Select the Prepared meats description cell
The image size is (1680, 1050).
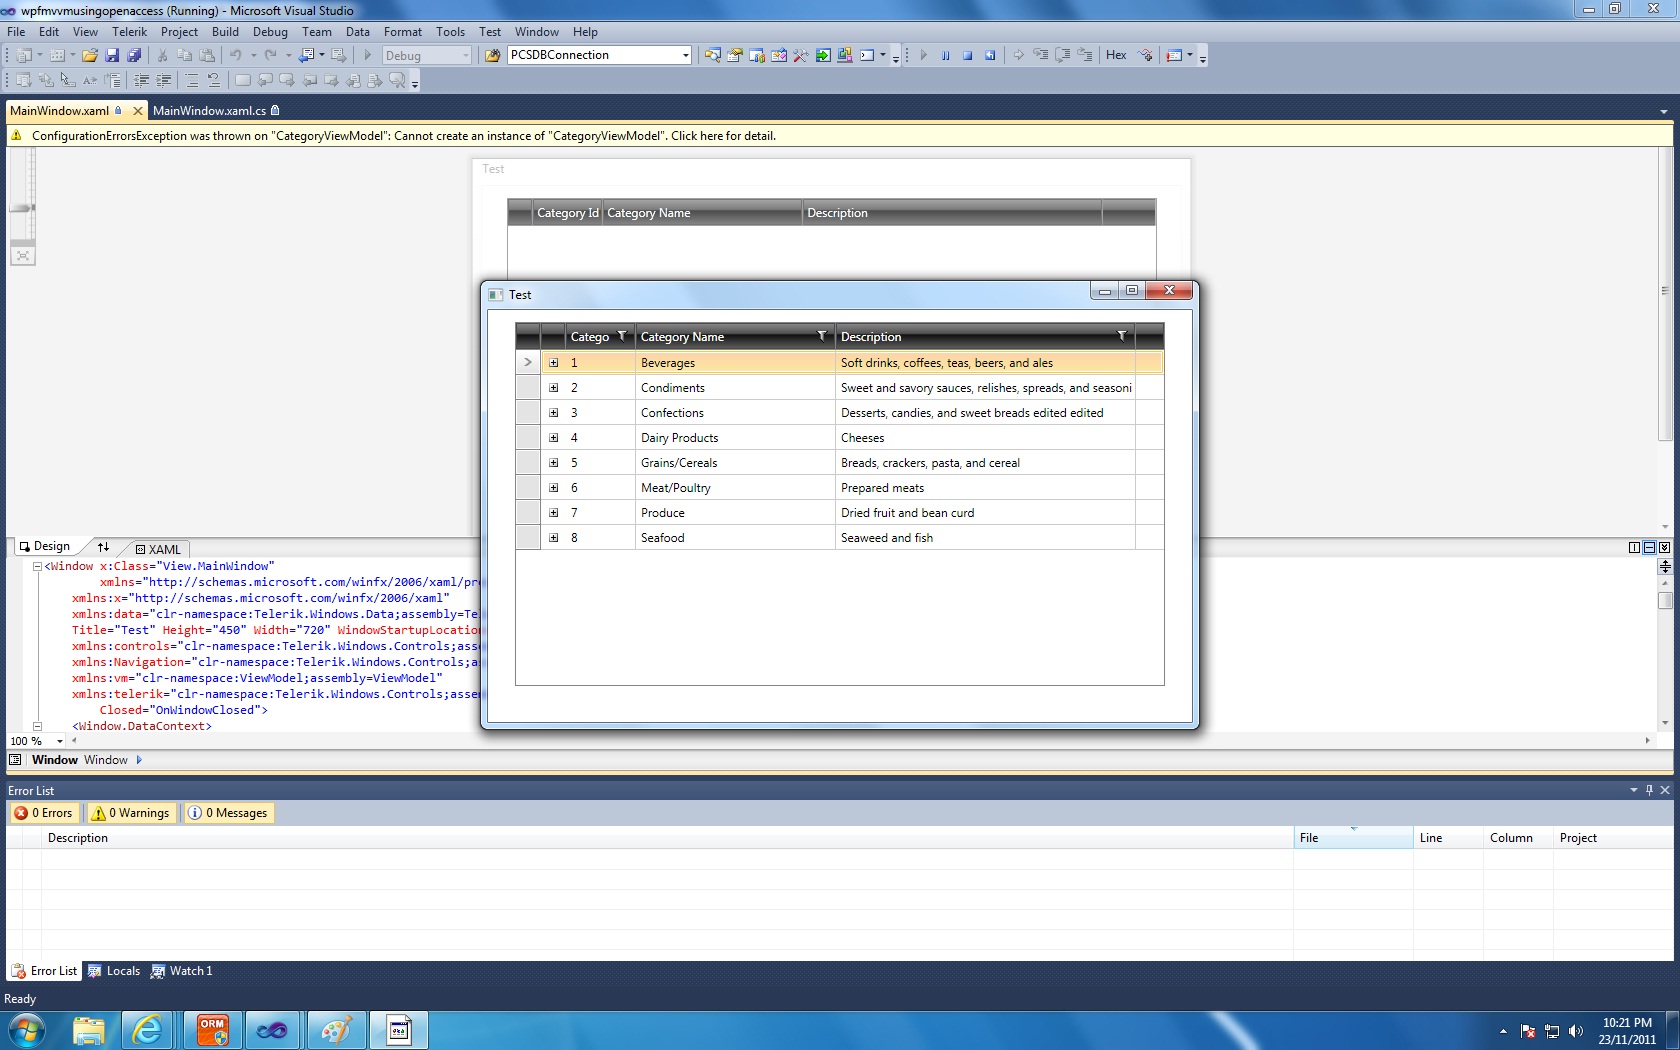[985, 488]
